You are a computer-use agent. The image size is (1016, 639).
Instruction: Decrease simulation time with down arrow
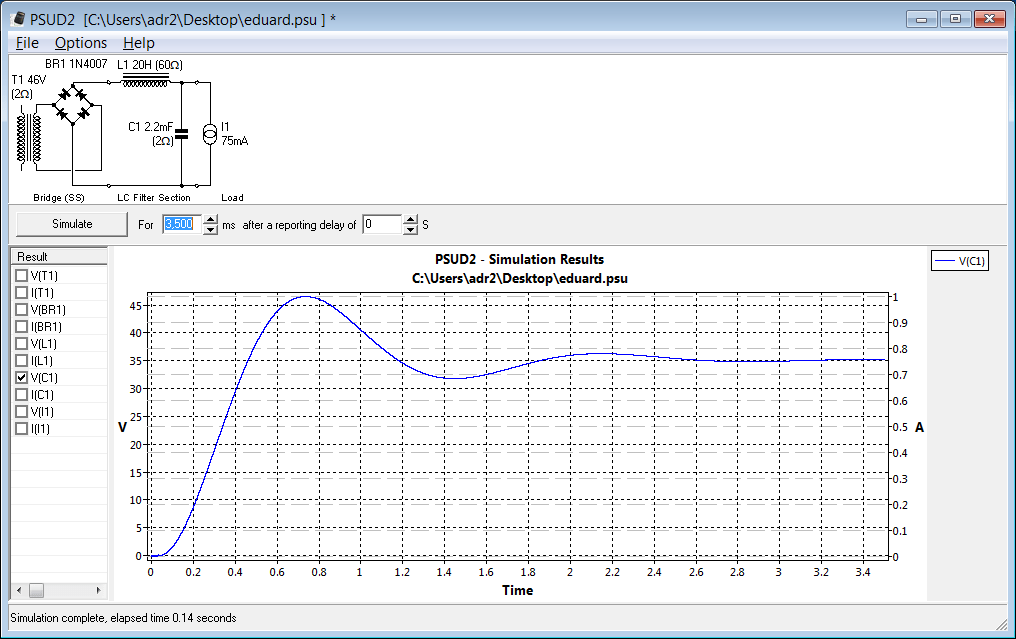pyautogui.click(x=211, y=229)
